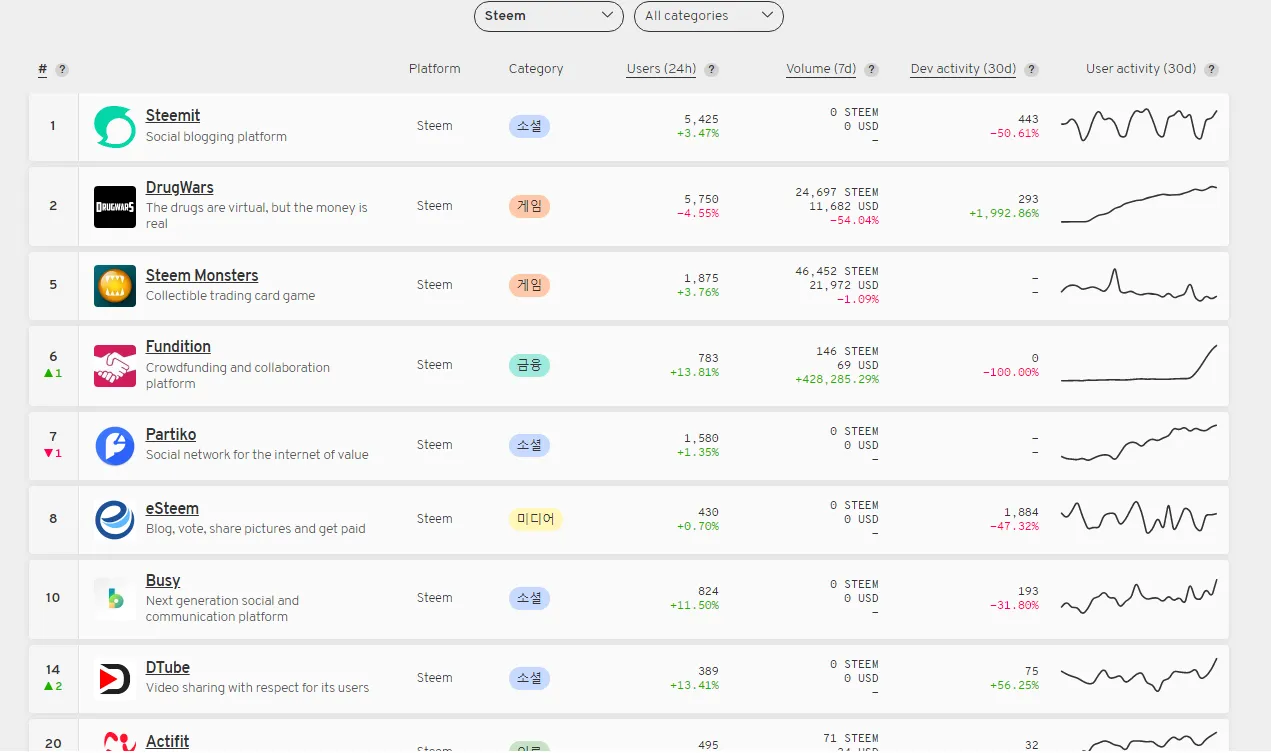Open the Partiko dapp link
The height and width of the screenshot is (753, 1271).
pyautogui.click(x=171, y=435)
